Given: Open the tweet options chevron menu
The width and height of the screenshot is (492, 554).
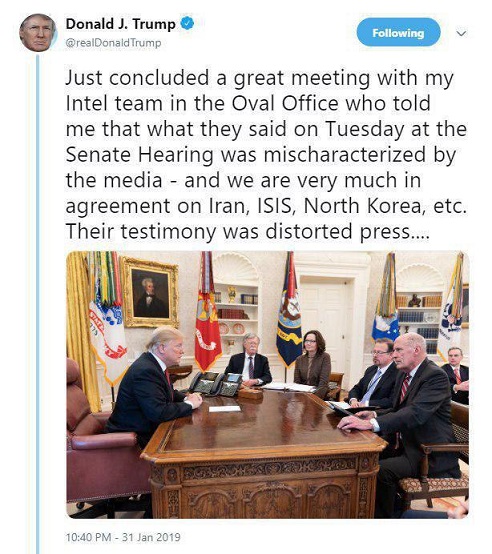Looking at the screenshot, I should pos(462,33).
